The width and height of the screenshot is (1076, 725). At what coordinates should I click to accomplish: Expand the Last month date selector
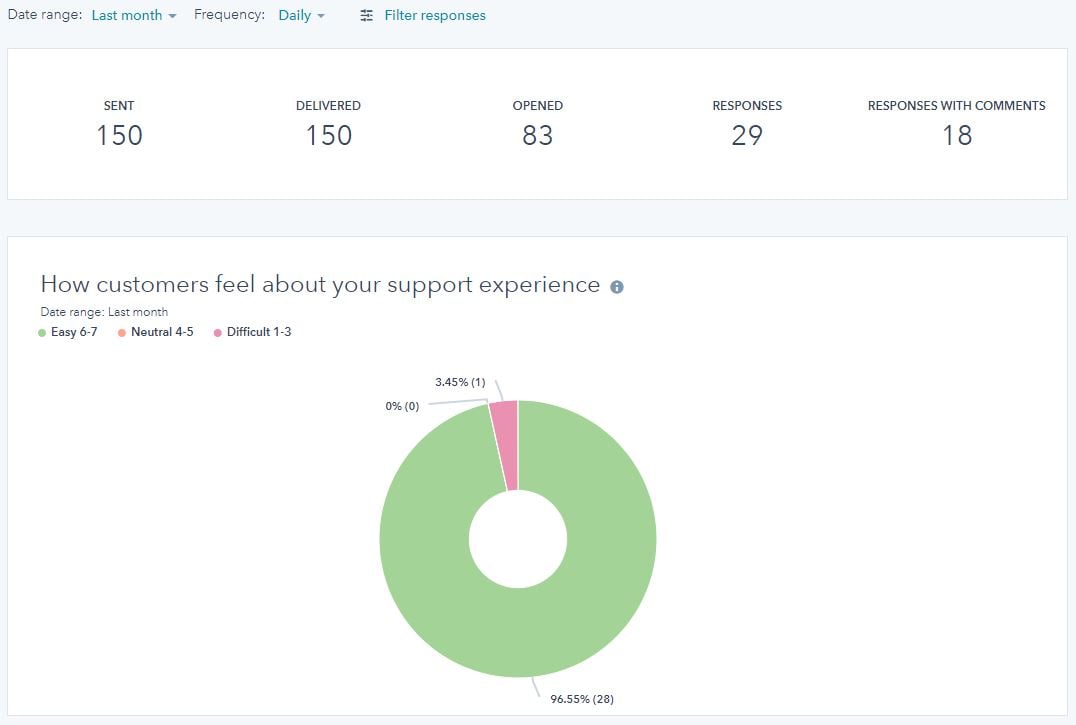[133, 15]
